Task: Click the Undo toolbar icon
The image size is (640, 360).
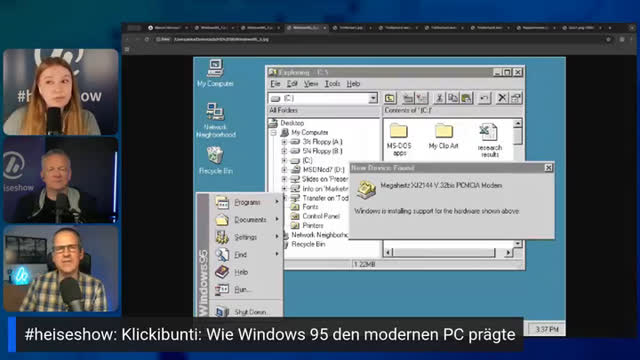Action: pyautogui.click(x=484, y=98)
